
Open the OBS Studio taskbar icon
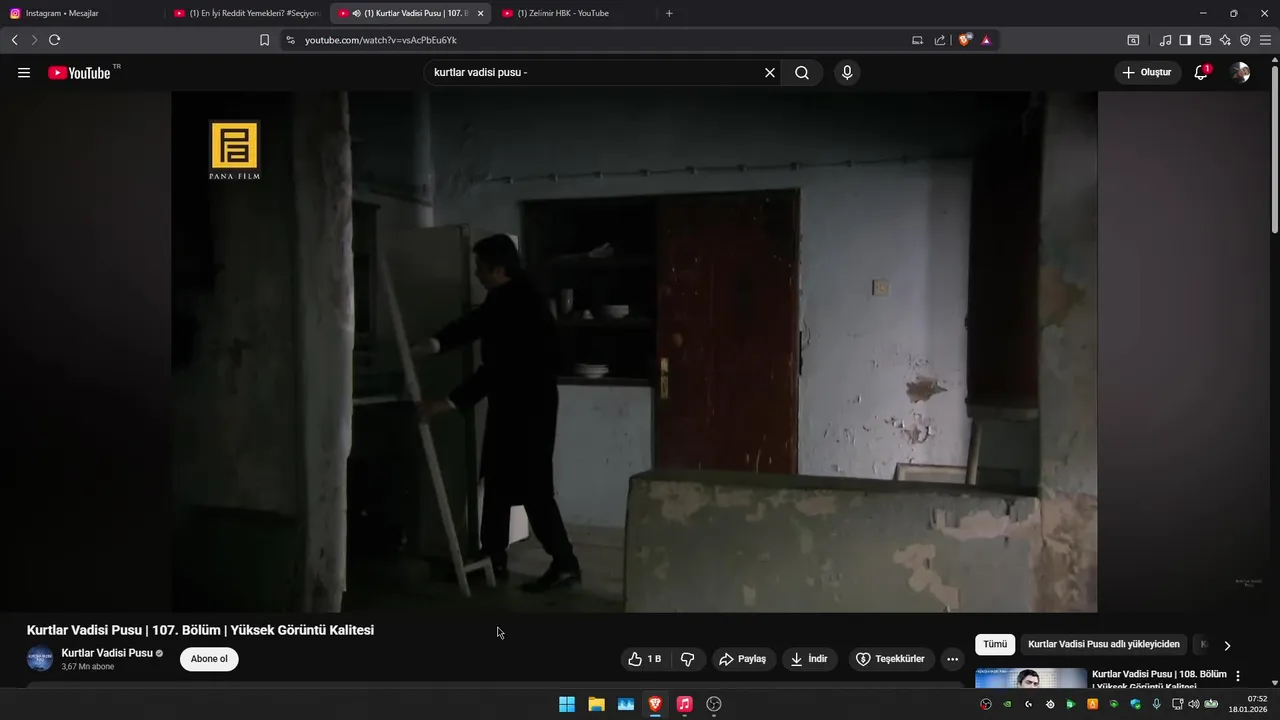pos(714,704)
